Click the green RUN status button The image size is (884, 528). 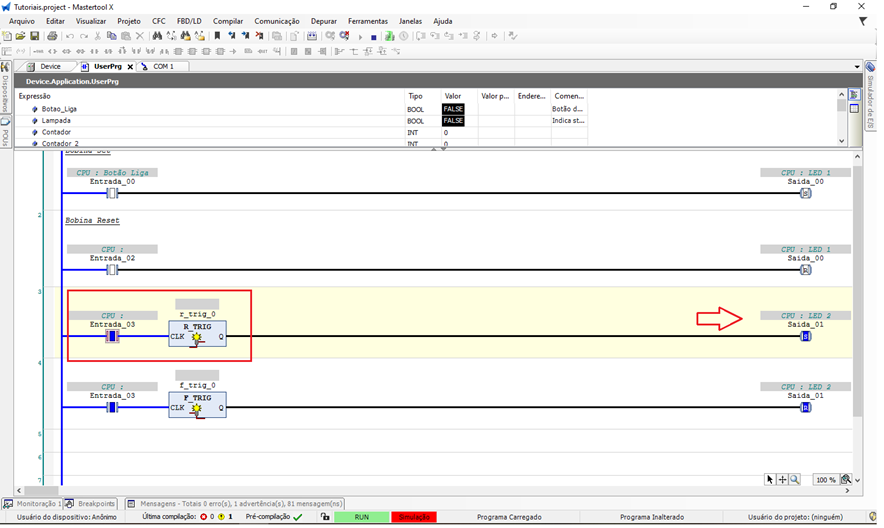pyautogui.click(x=361, y=517)
